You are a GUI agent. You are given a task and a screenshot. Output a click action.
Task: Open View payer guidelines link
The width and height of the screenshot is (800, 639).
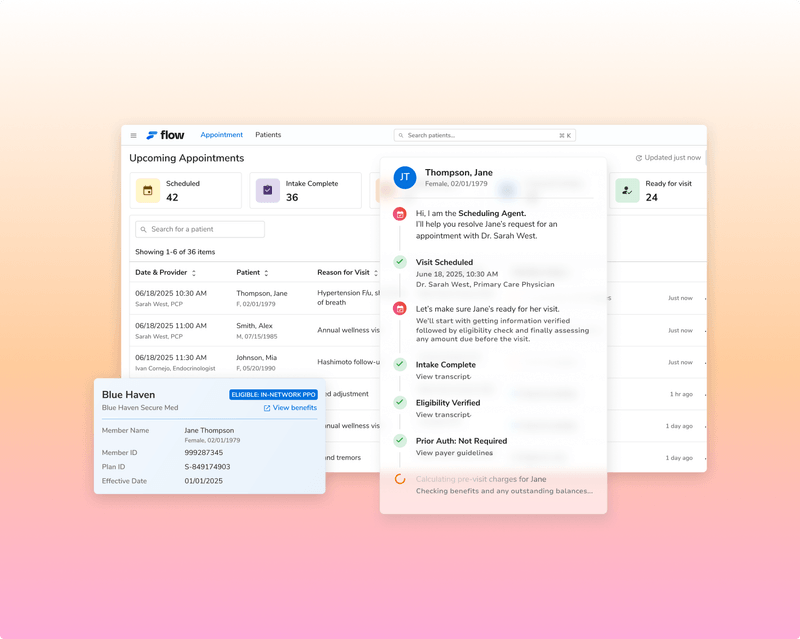(x=454, y=453)
